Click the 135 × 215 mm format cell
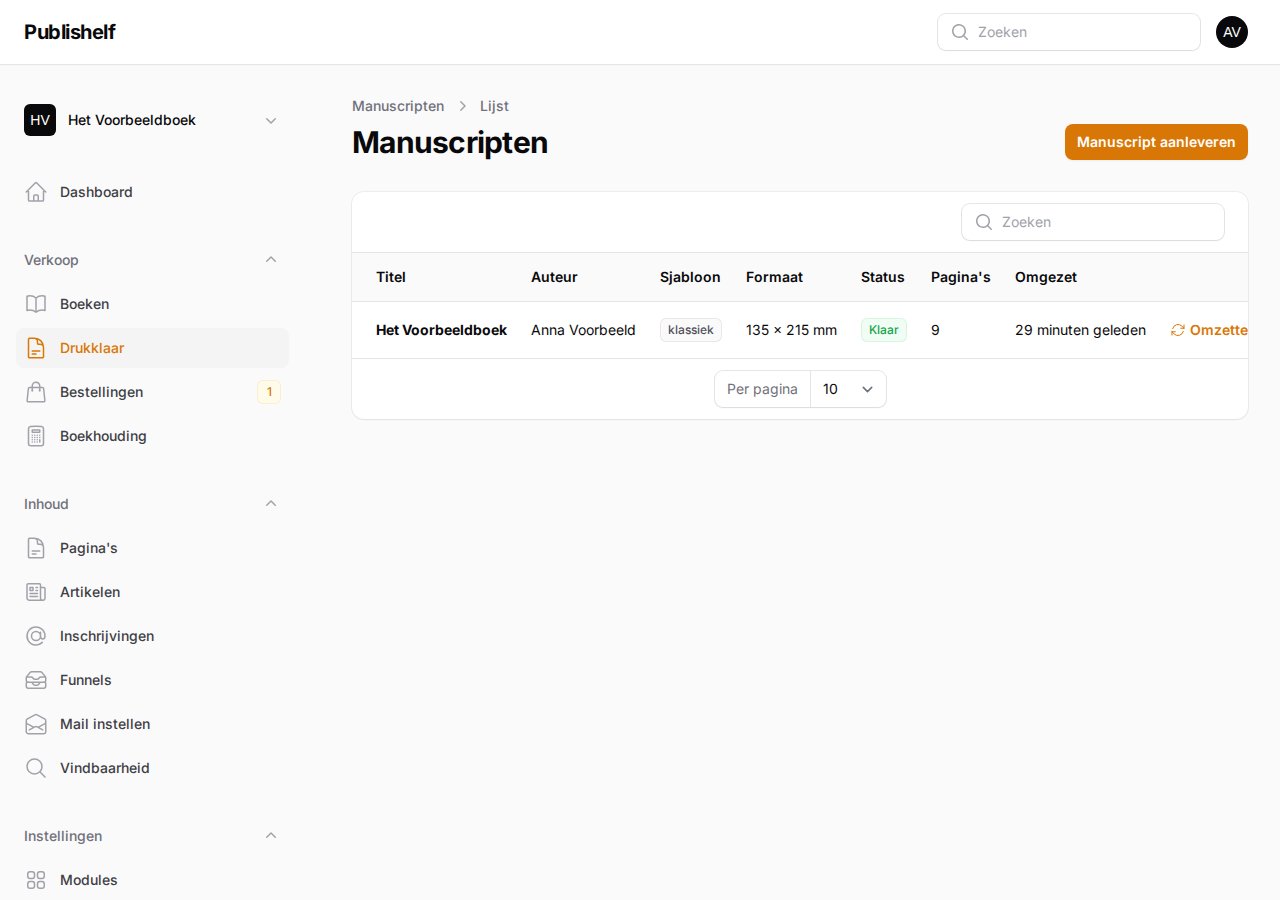This screenshot has width=1280, height=900. tap(791, 330)
